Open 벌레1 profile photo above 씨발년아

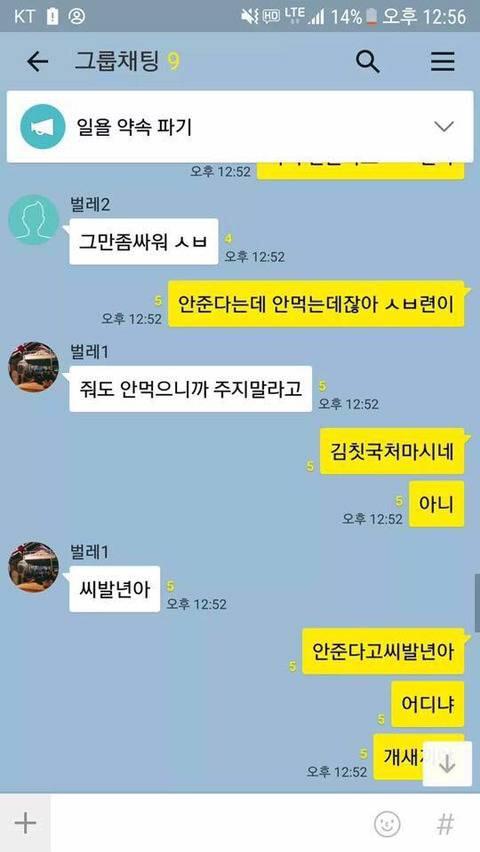point(33,567)
